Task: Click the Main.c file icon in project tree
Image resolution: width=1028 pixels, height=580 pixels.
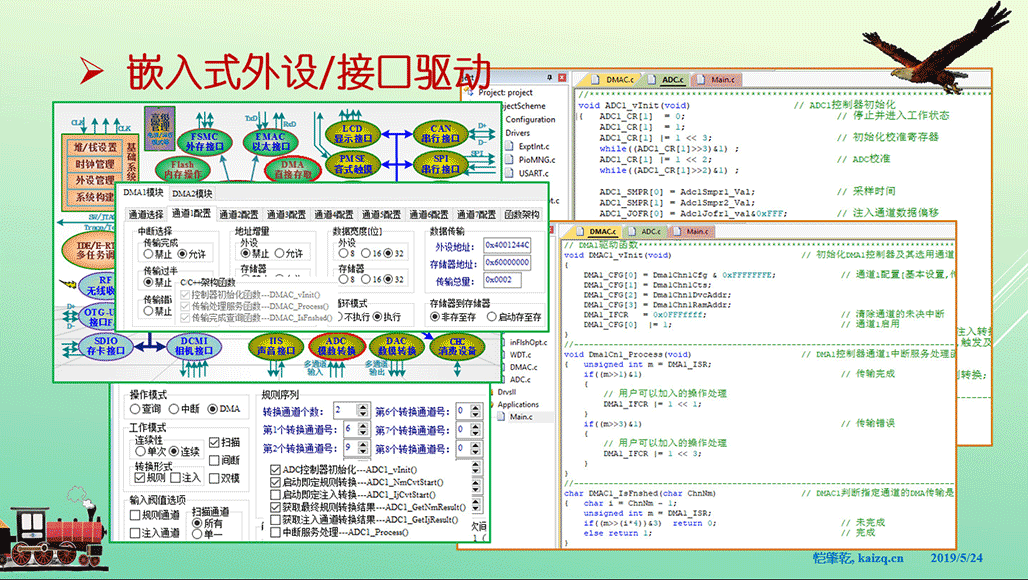Action: coord(502,416)
